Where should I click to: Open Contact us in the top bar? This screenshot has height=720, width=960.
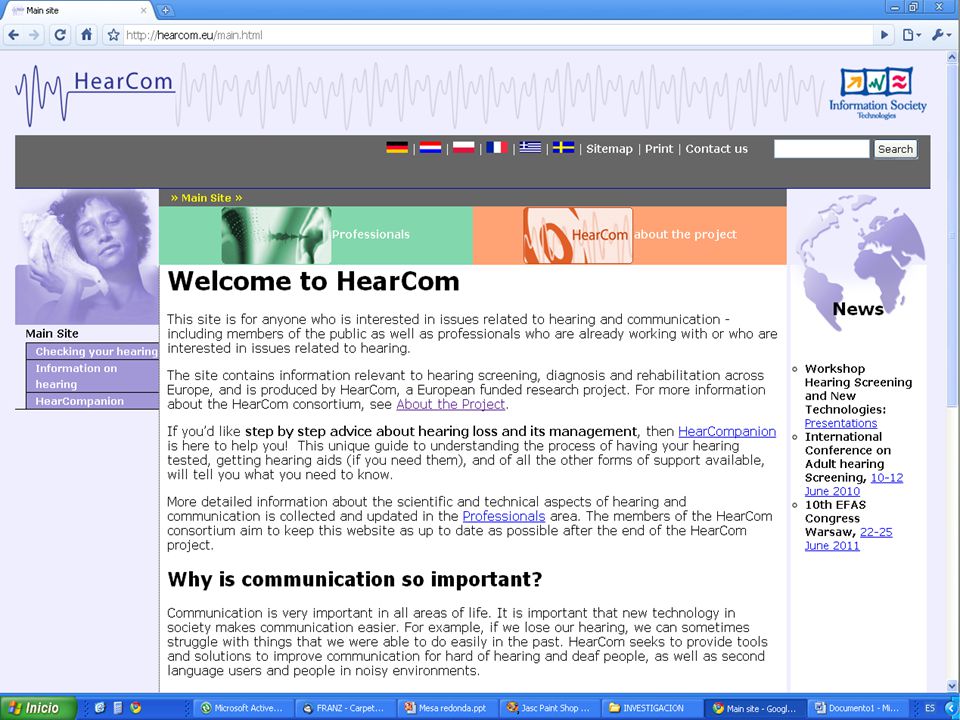coord(716,149)
